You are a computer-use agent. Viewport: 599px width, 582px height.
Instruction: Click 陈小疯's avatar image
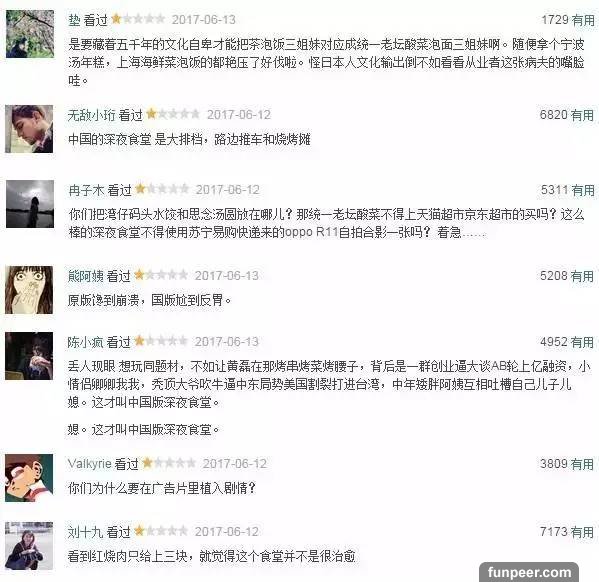click(x=29, y=356)
